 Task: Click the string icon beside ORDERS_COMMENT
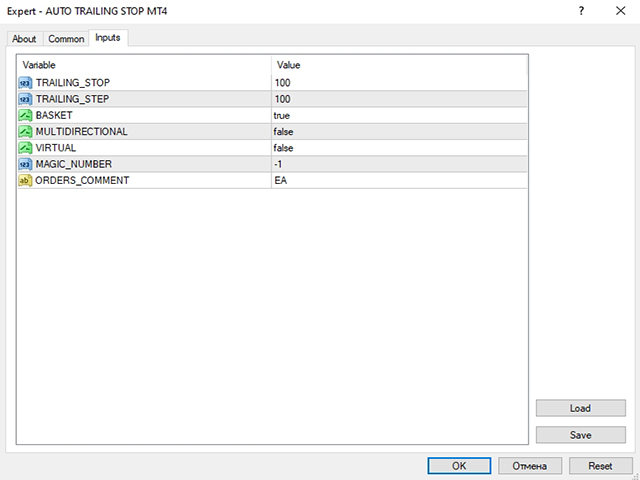25,180
